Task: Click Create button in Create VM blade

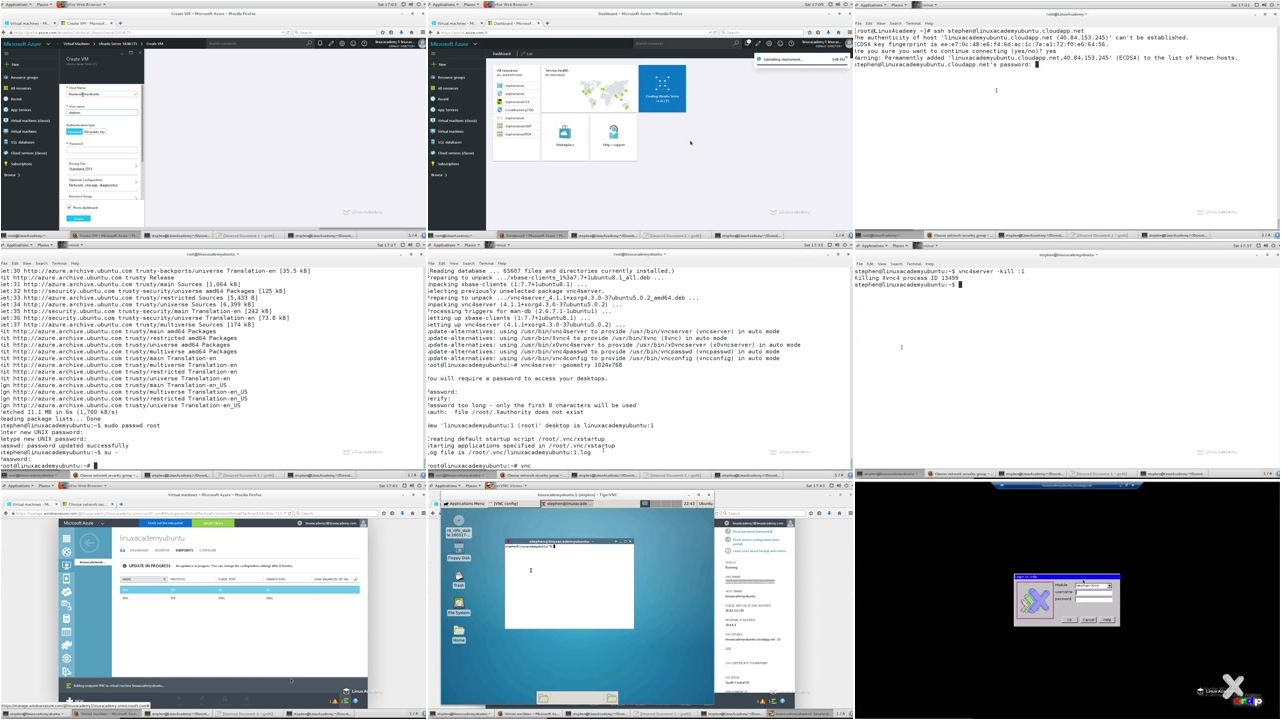Action: (x=78, y=218)
